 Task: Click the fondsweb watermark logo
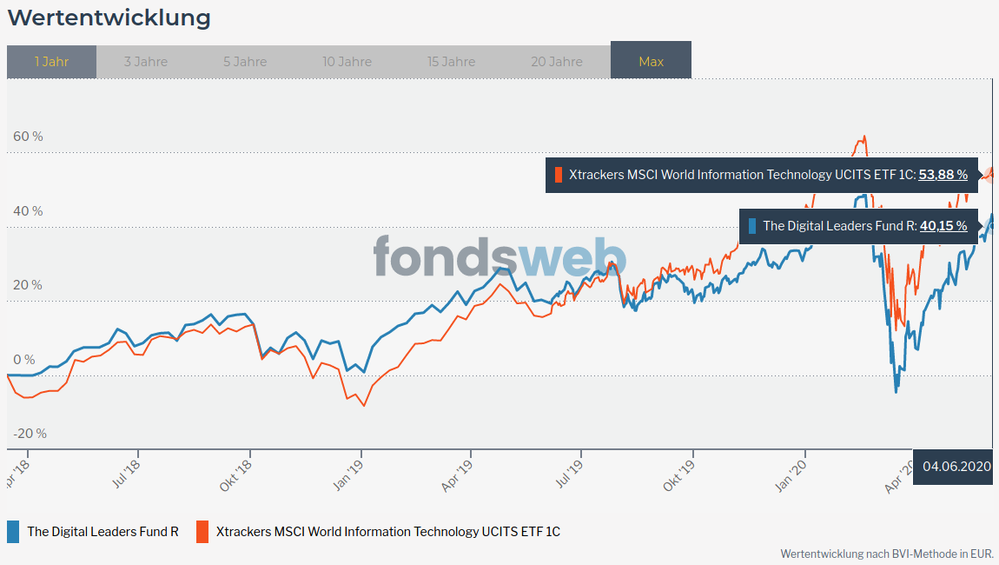tap(500, 258)
